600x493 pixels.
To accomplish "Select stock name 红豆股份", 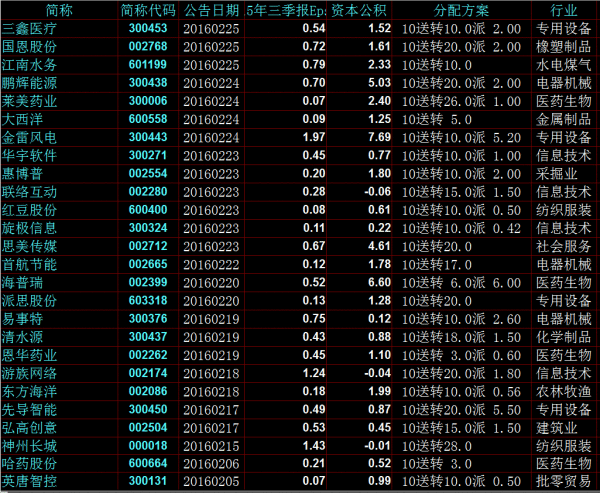I will 29,210.
